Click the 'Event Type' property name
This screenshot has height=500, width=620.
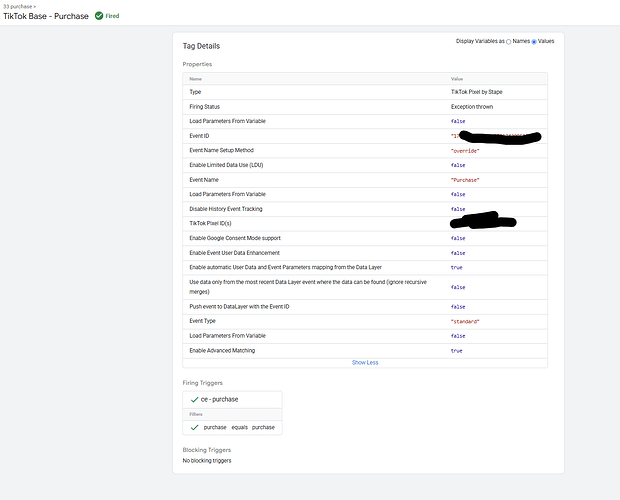[x=202, y=321]
